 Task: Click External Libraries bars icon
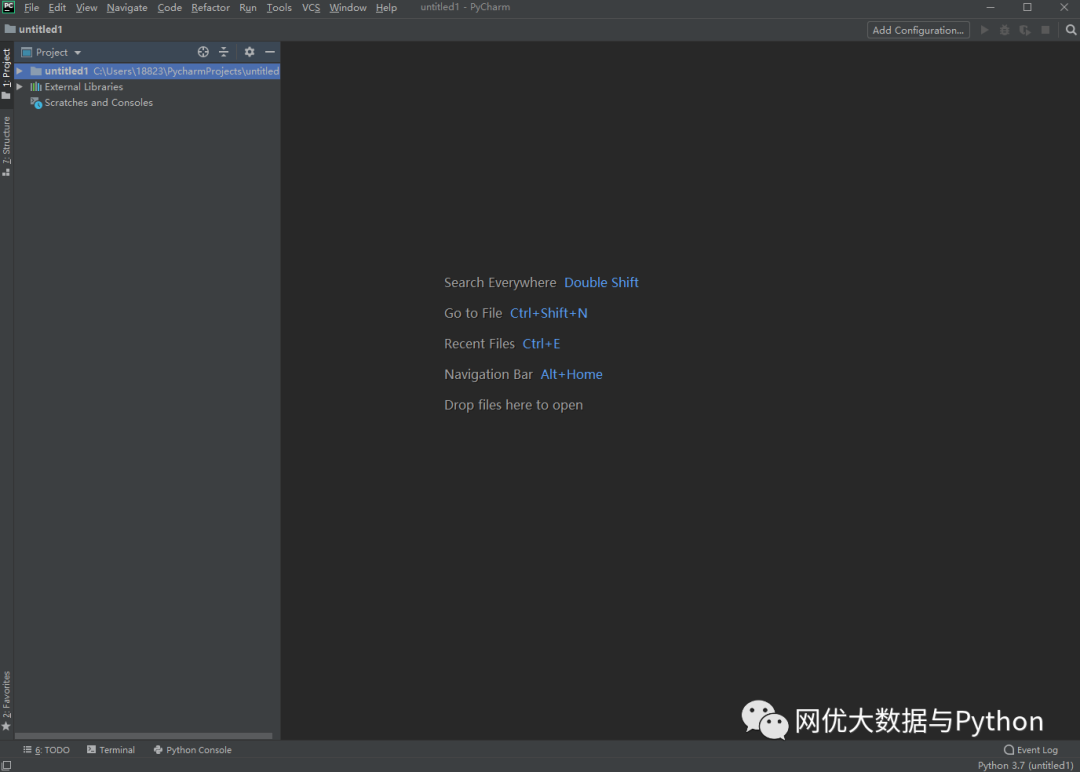click(36, 87)
